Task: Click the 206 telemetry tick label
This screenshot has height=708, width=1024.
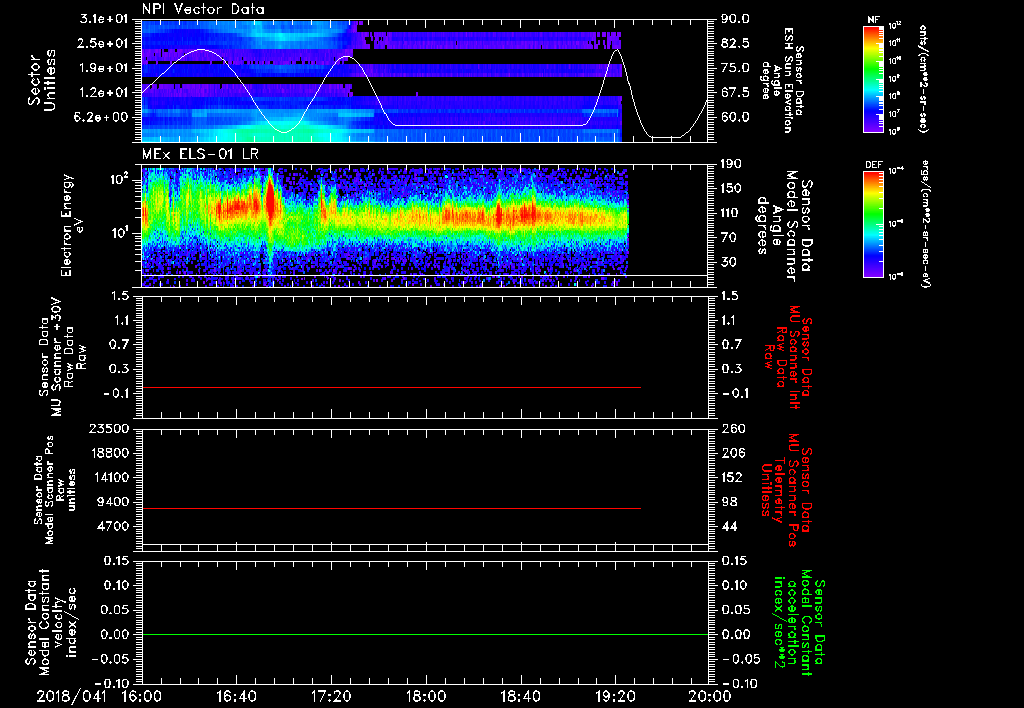Action: [x=733, y=453]
